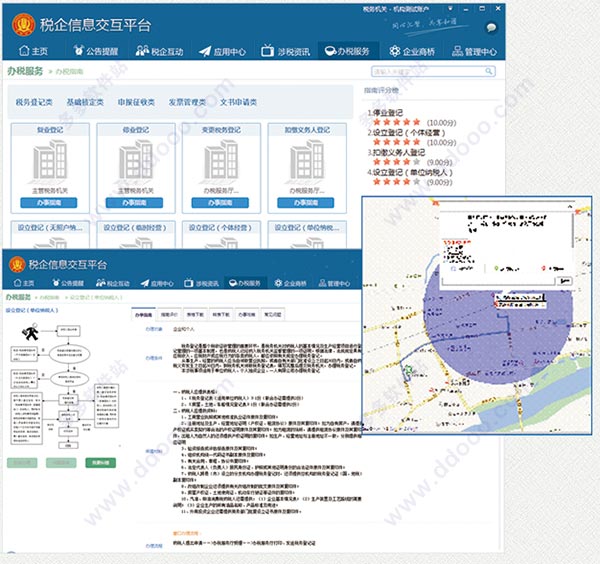Open 4.设立登记(单位纳税人) in rating list
The image size is (600, 564).
[x=410, y=172]
